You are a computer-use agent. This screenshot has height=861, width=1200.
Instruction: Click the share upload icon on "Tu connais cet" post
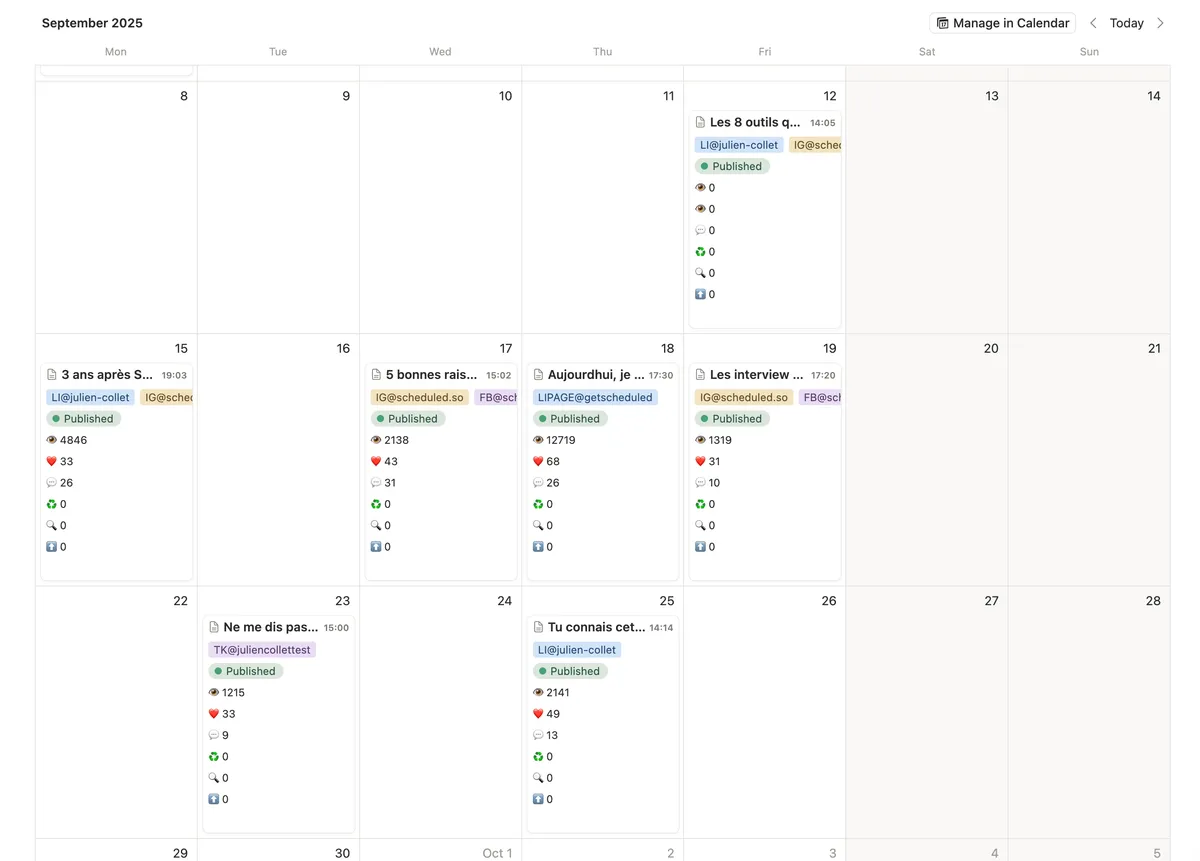[539, 799]
